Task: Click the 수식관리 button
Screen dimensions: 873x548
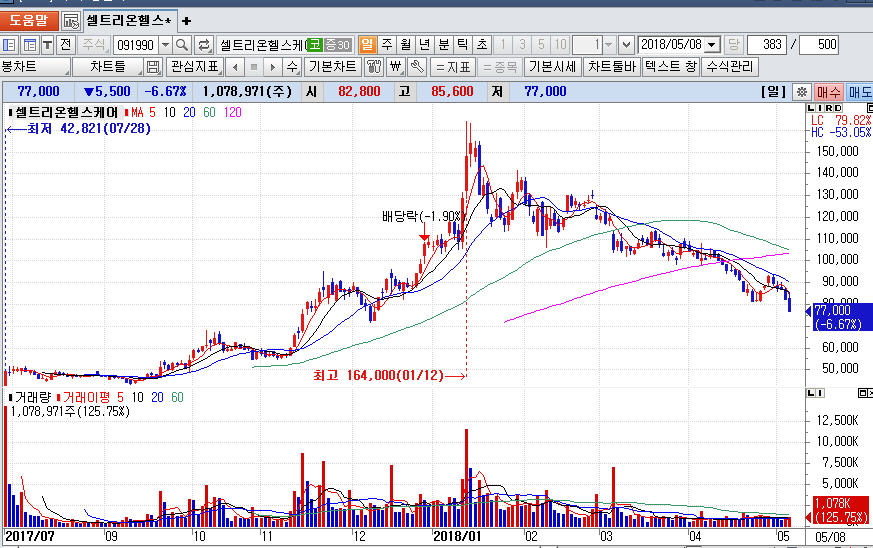Action: [x=730, y=67]
